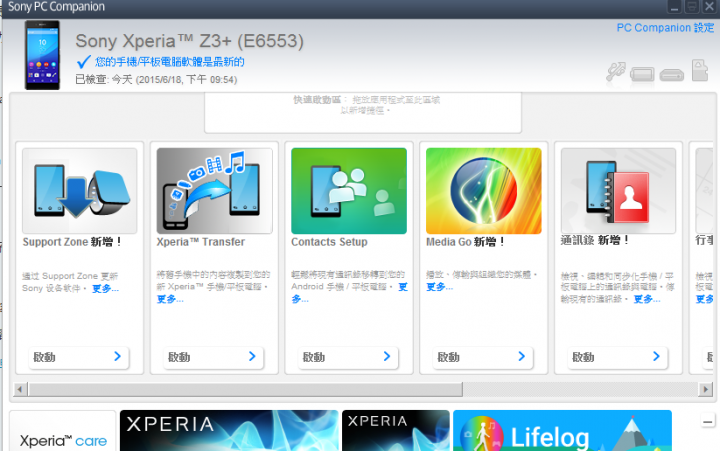Click the last checked date text
Screen dimensions: 720x451
pos(156,79)
